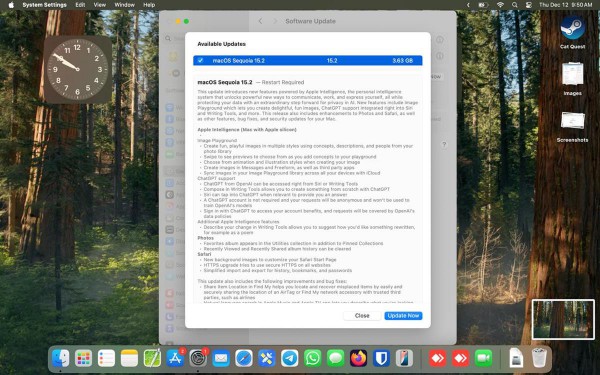The height and width of the screenshot is (375, 600).
Task: Click Close in the Available Updates dialog
Action: click(x=362, y=316)
